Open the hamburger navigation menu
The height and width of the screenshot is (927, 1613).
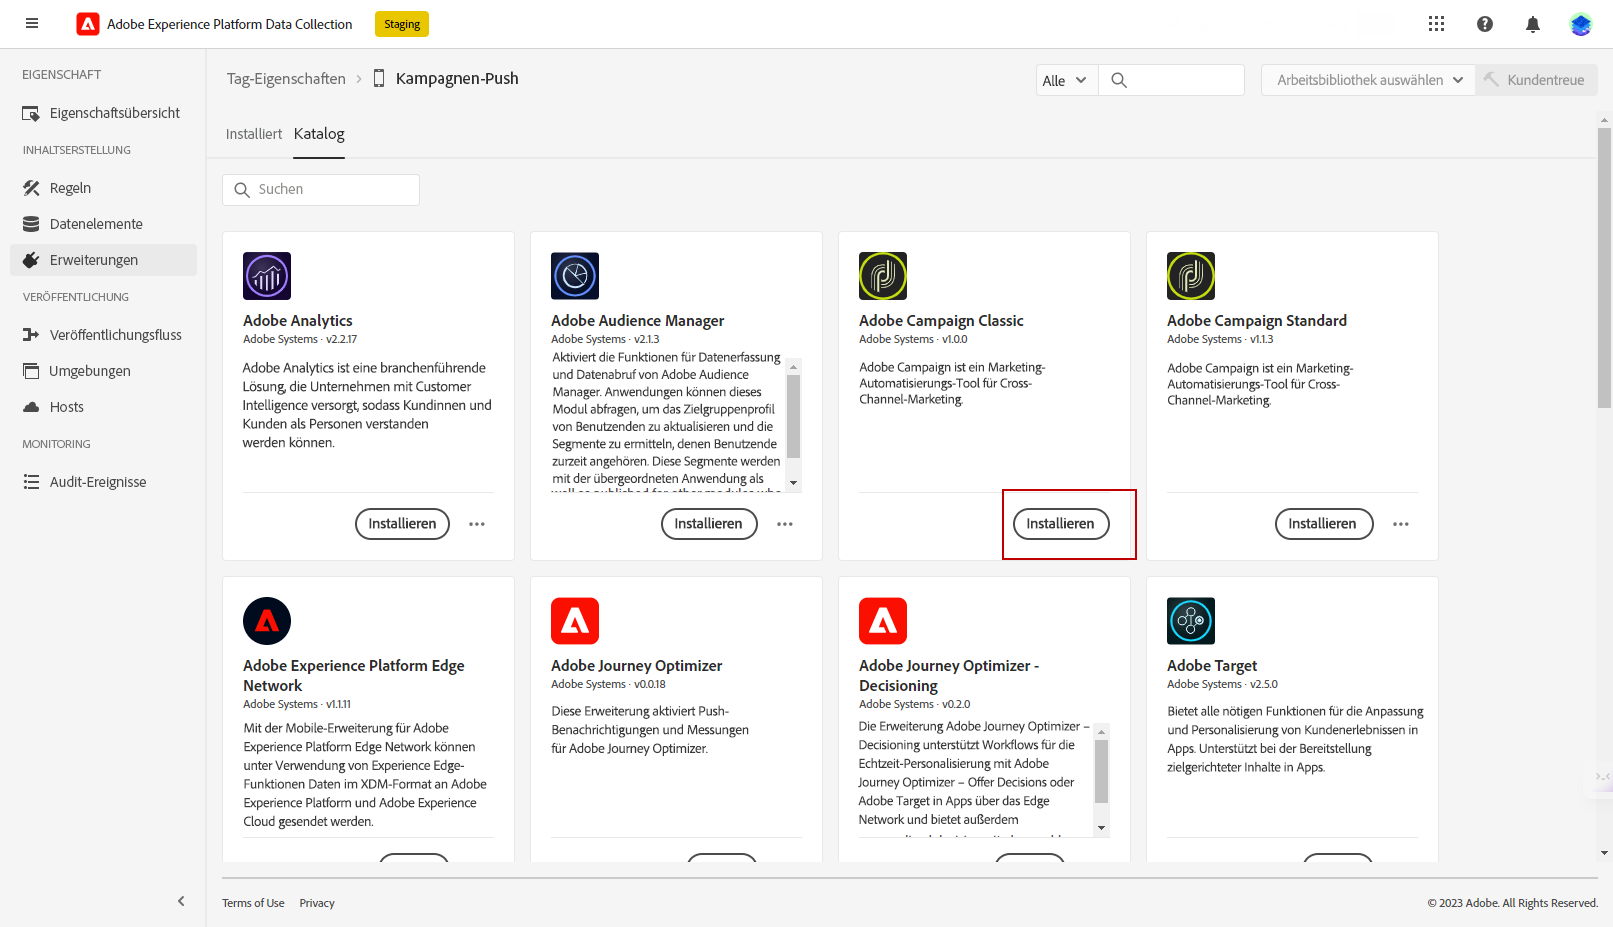[32, 24]
